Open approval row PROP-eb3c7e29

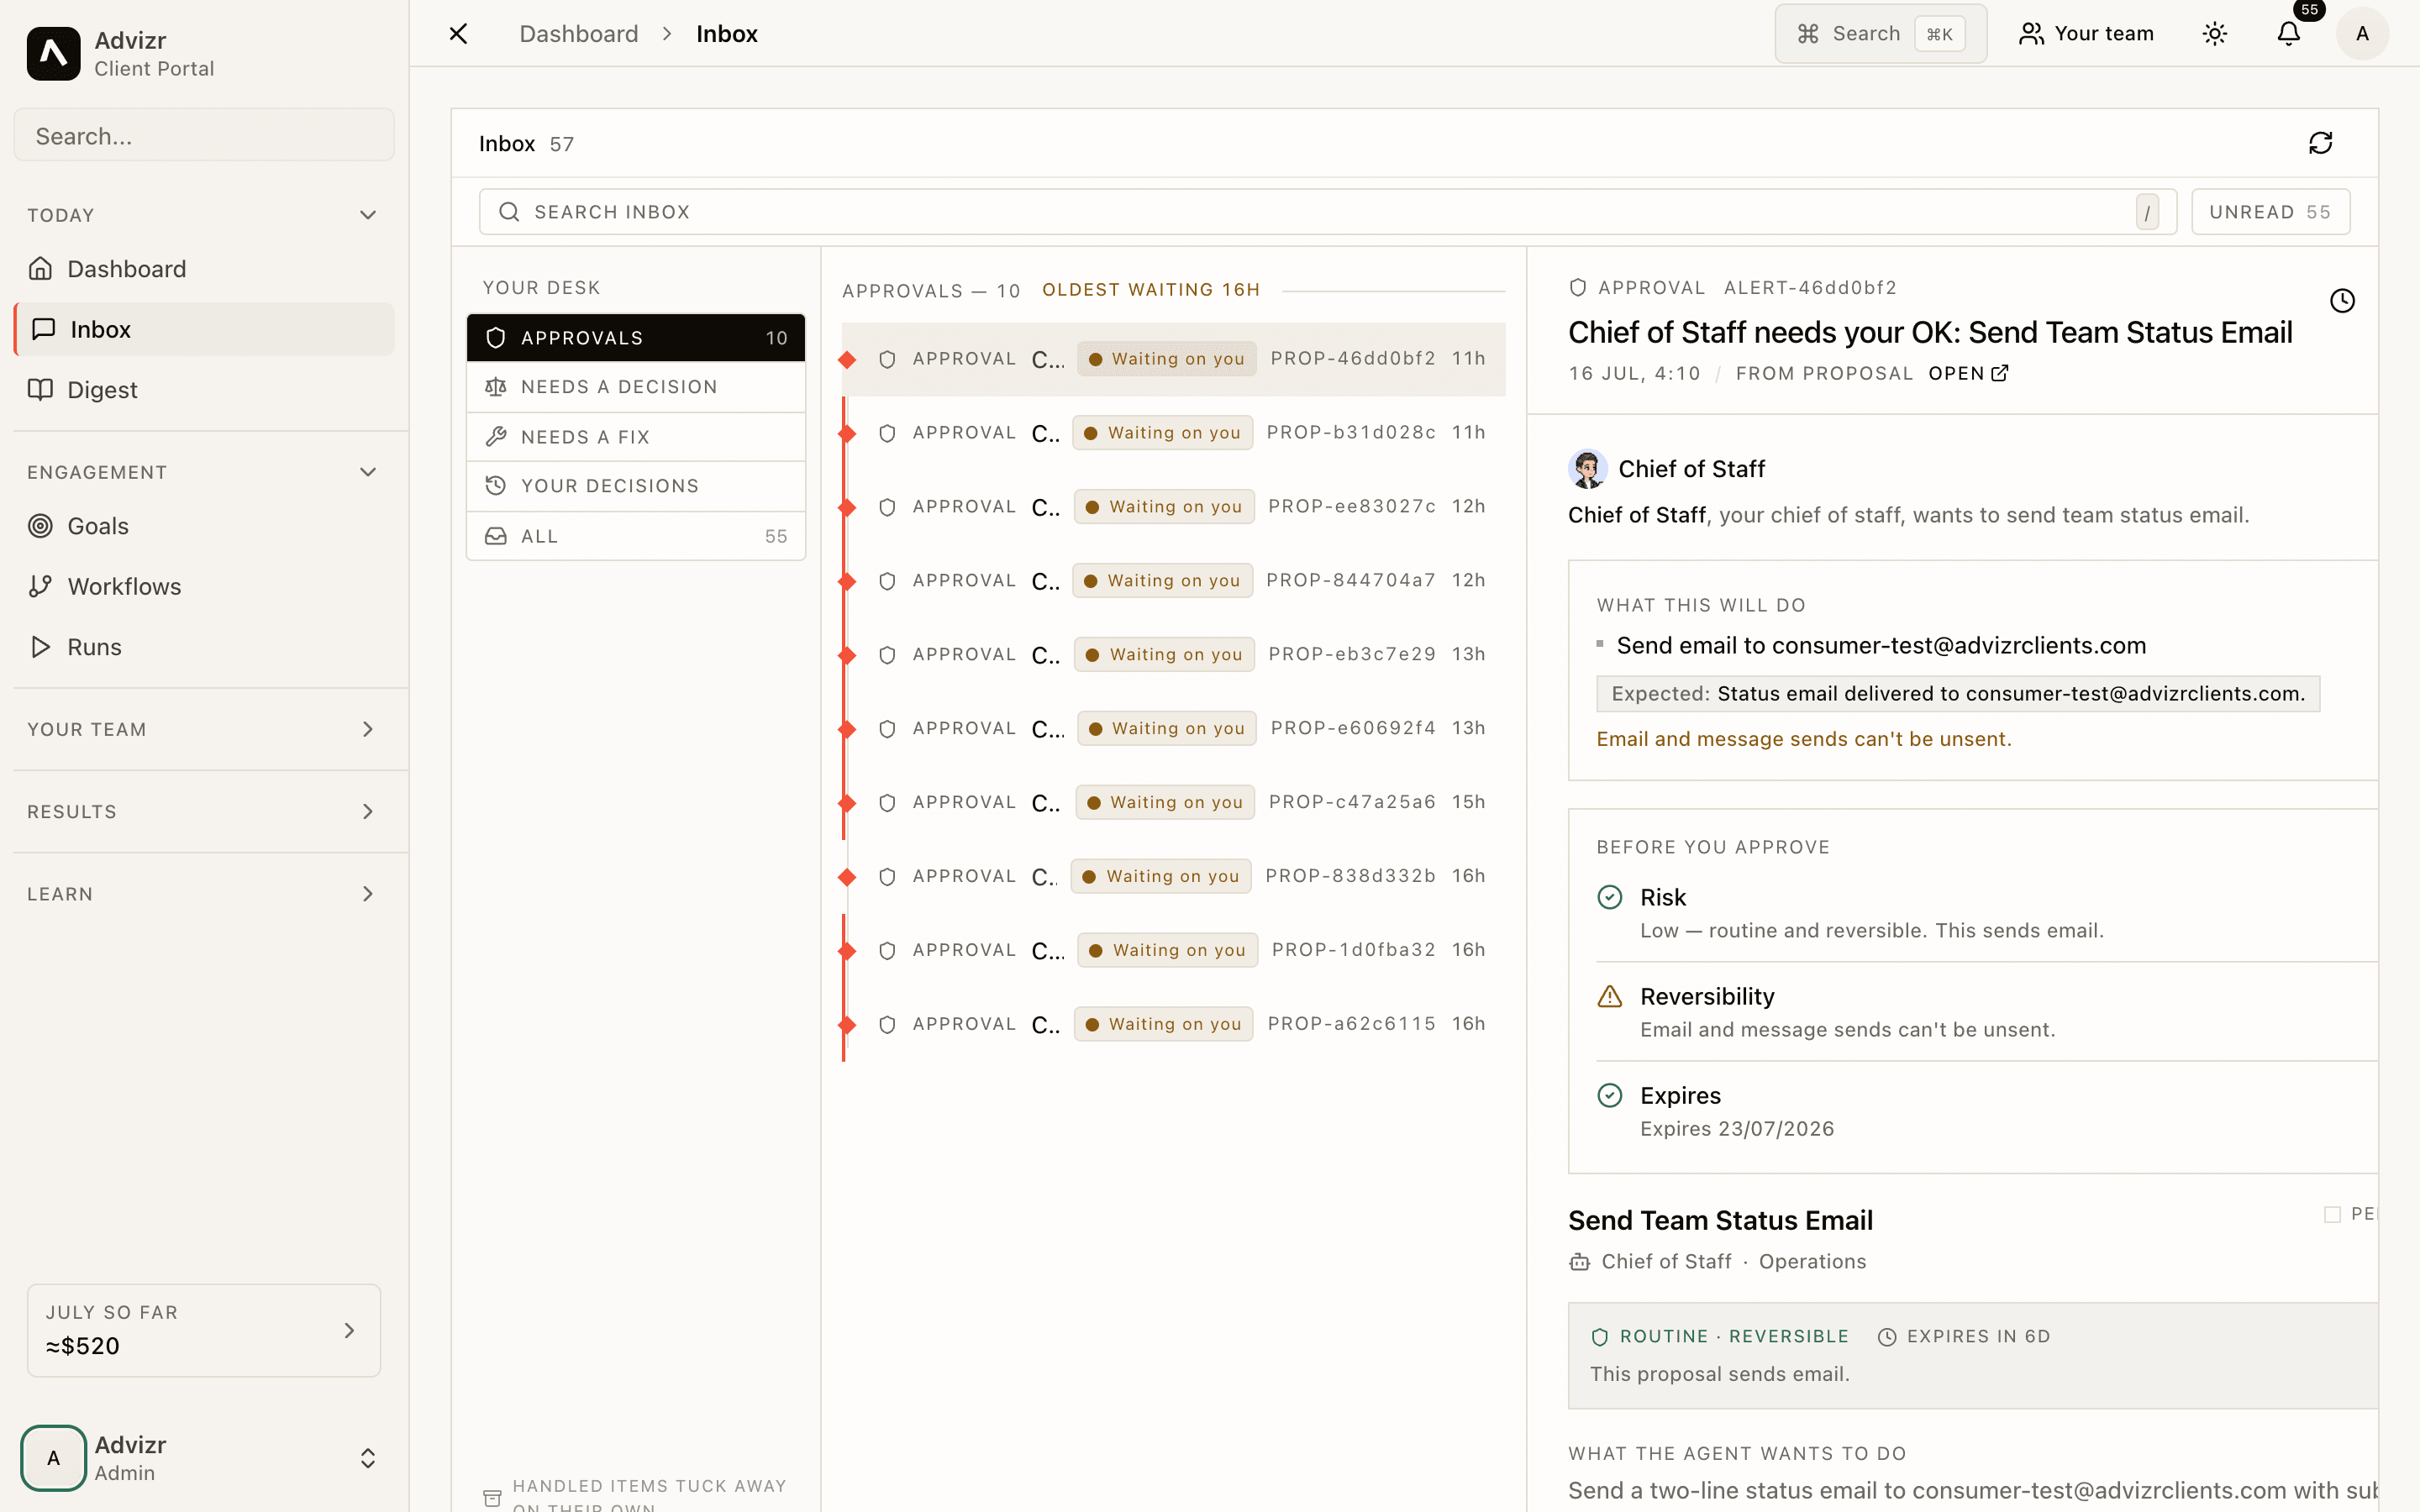[1173, 655]
